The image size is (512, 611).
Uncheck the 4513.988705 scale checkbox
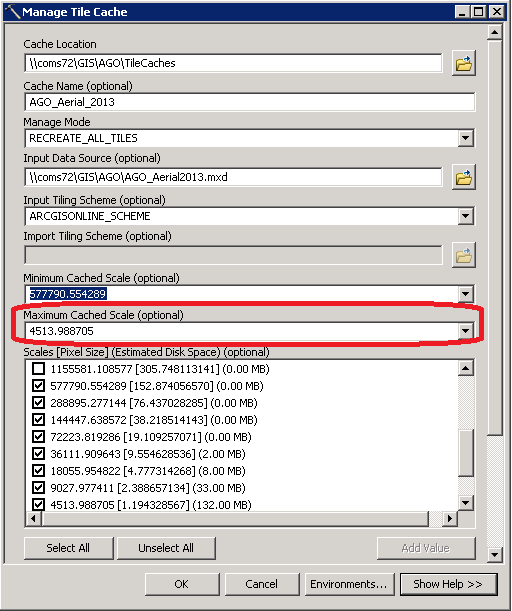38,505
